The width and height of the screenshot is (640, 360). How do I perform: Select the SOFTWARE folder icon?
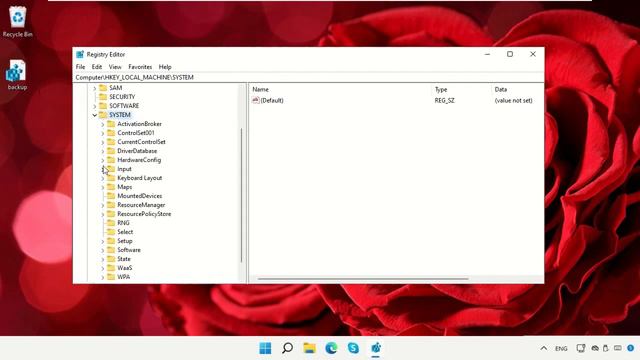coord(103,106)
